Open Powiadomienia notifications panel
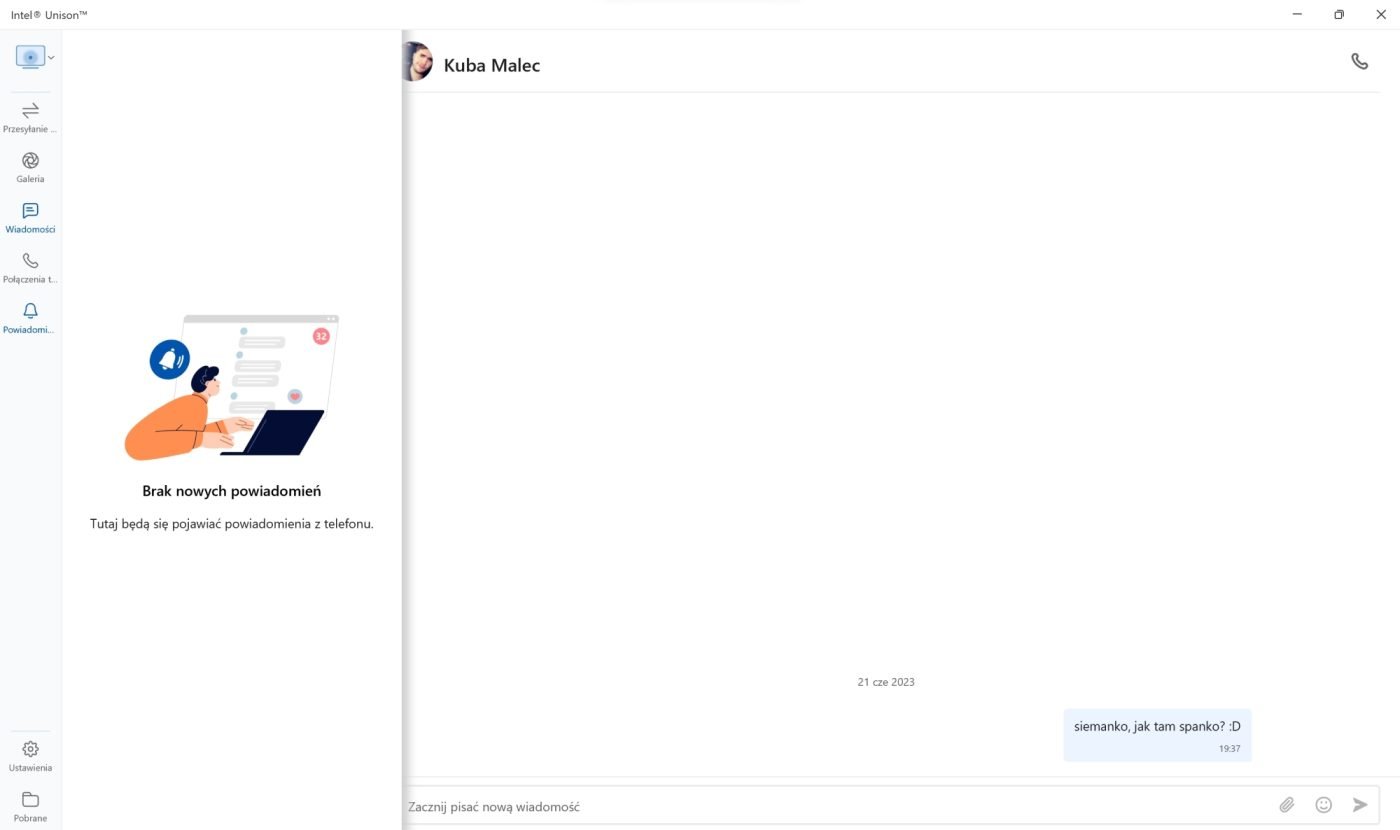 tap(30, 317)
